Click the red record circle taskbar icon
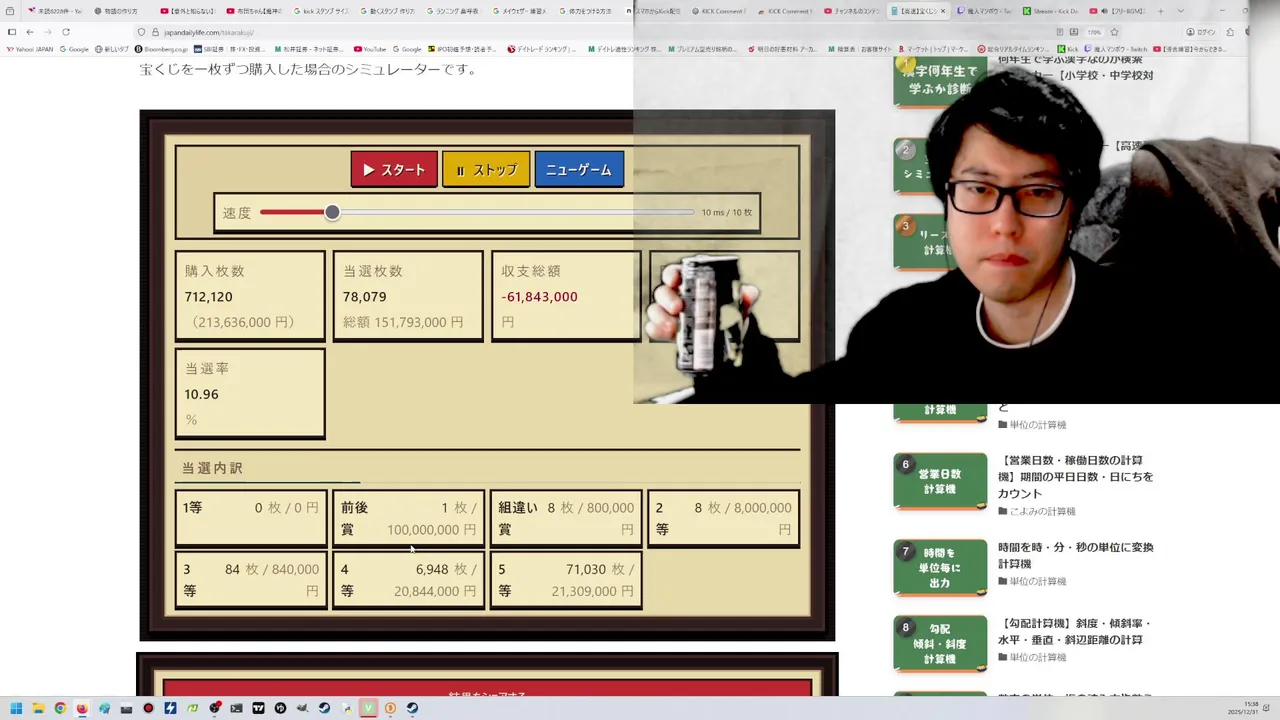 click(x=148, y=708)
